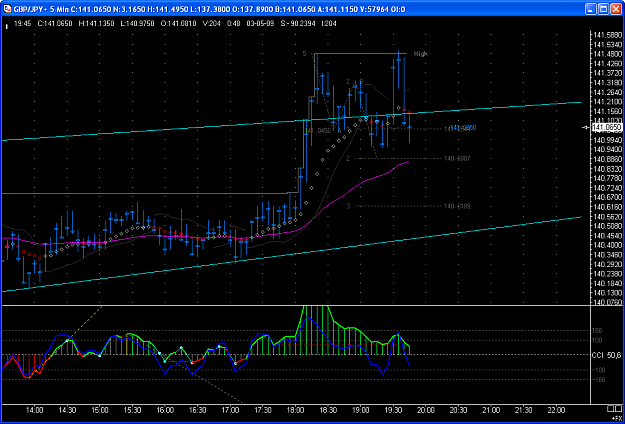
Task: Click the Fibonacci level label 140.8887
Action: click(x=457, y=159)
